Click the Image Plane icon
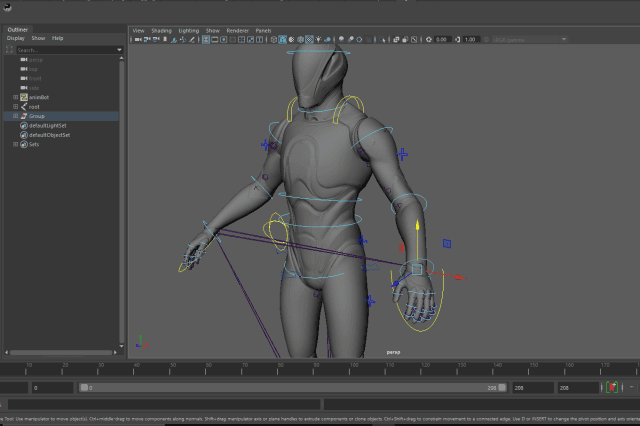Viewport: 640px width, 426px height. (173, 40)
